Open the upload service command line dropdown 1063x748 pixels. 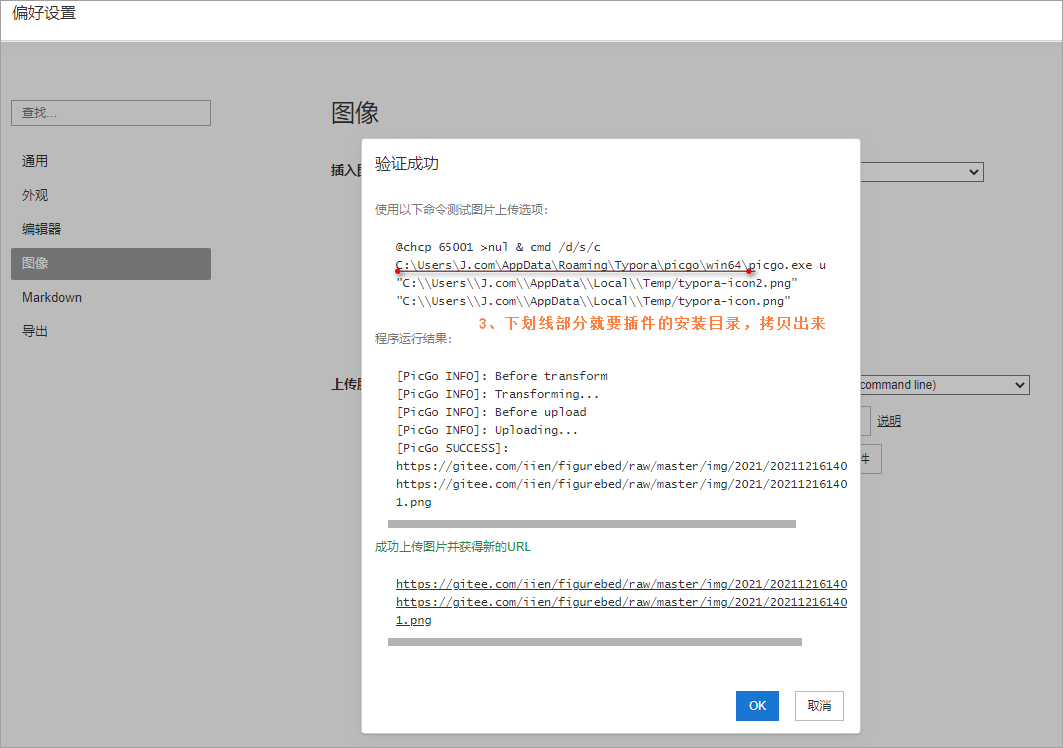pos(944,385)
